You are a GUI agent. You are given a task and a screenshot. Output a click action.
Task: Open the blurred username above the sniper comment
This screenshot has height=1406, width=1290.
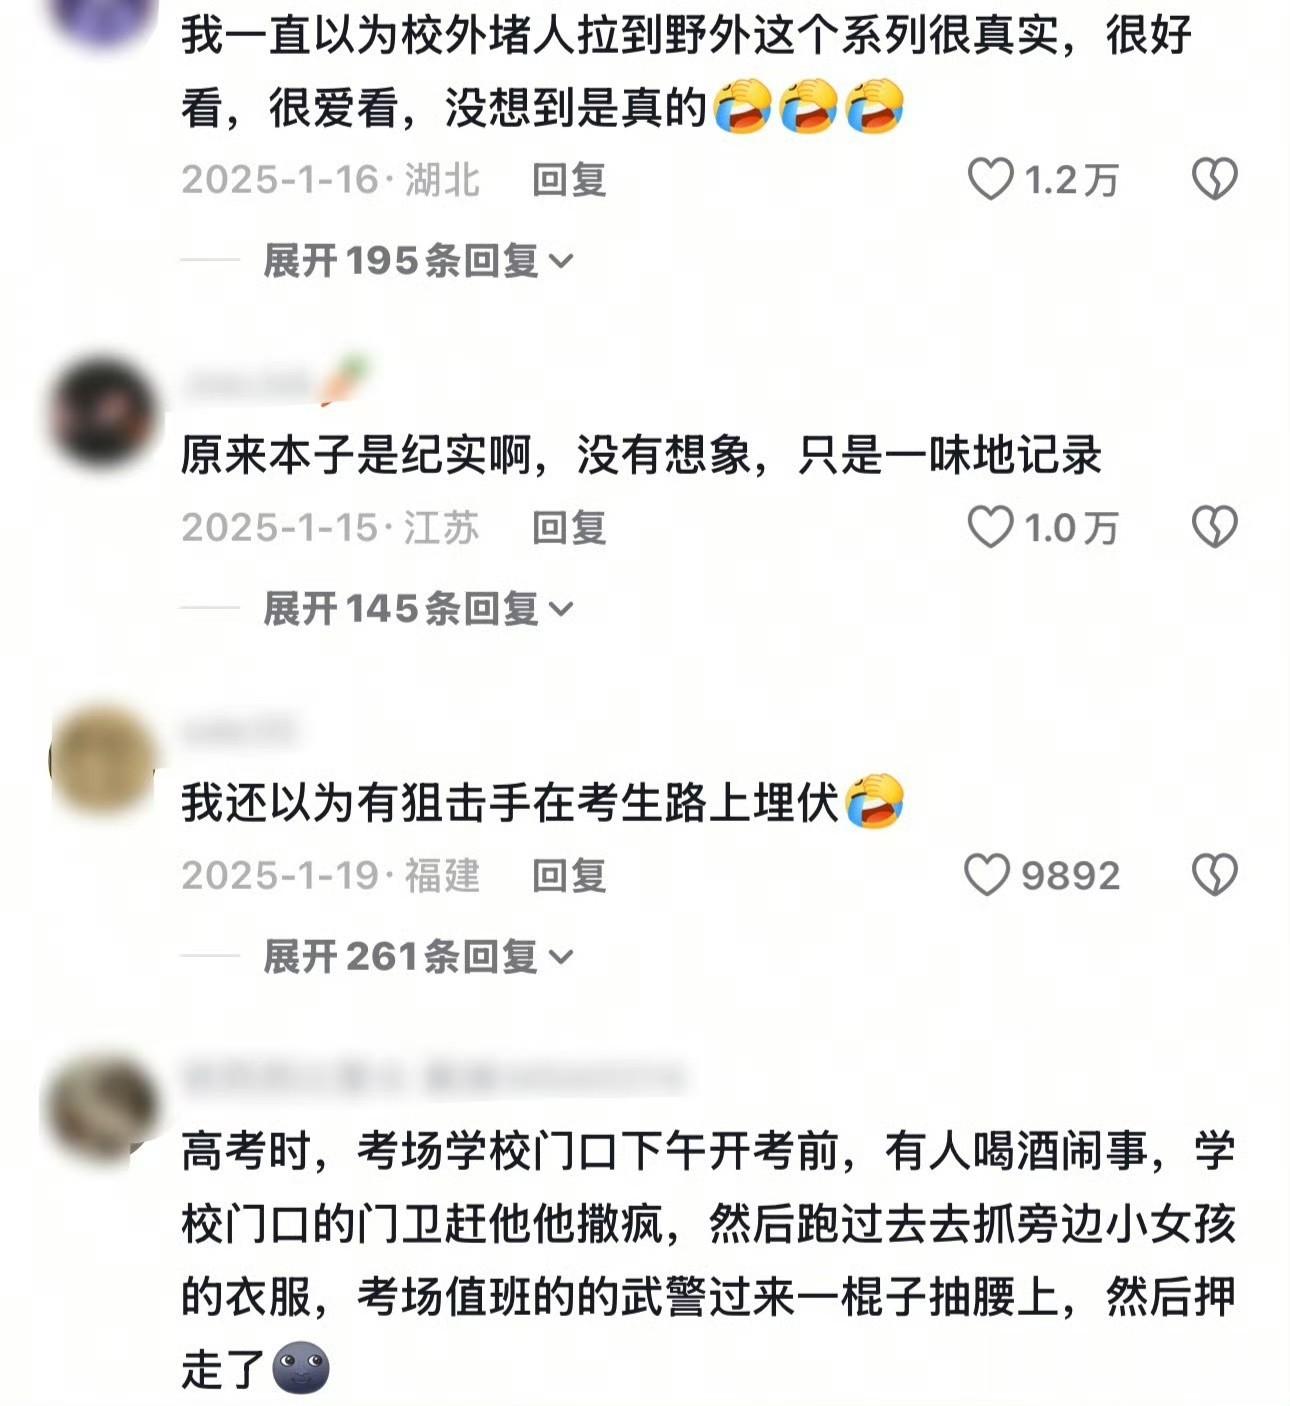(240, 732)
